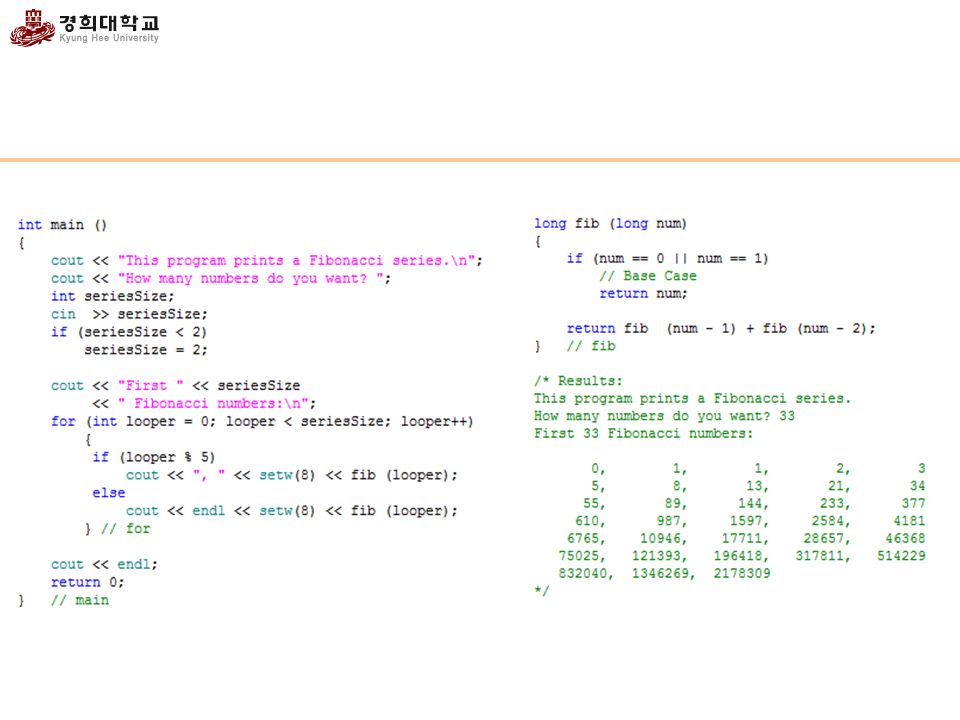Viewport: 960px width, 720px height.
Task: Click the '// Base Case' comment
Action: click(648, 276)
